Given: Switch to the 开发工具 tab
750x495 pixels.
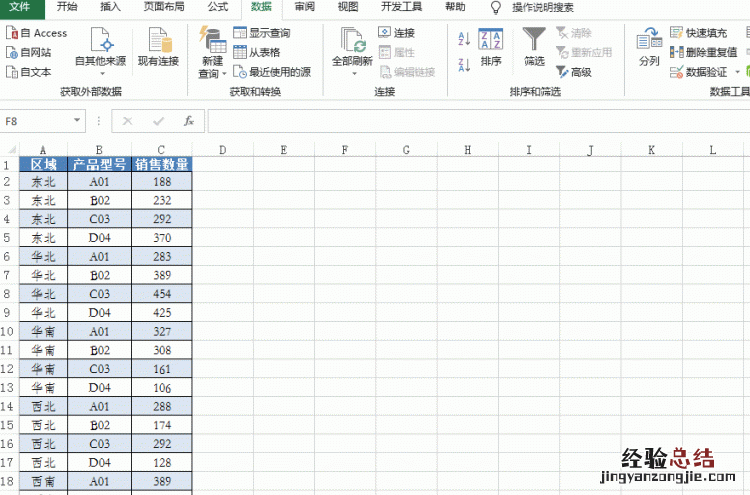Looking at the screenshot, I should pos(401,7).
